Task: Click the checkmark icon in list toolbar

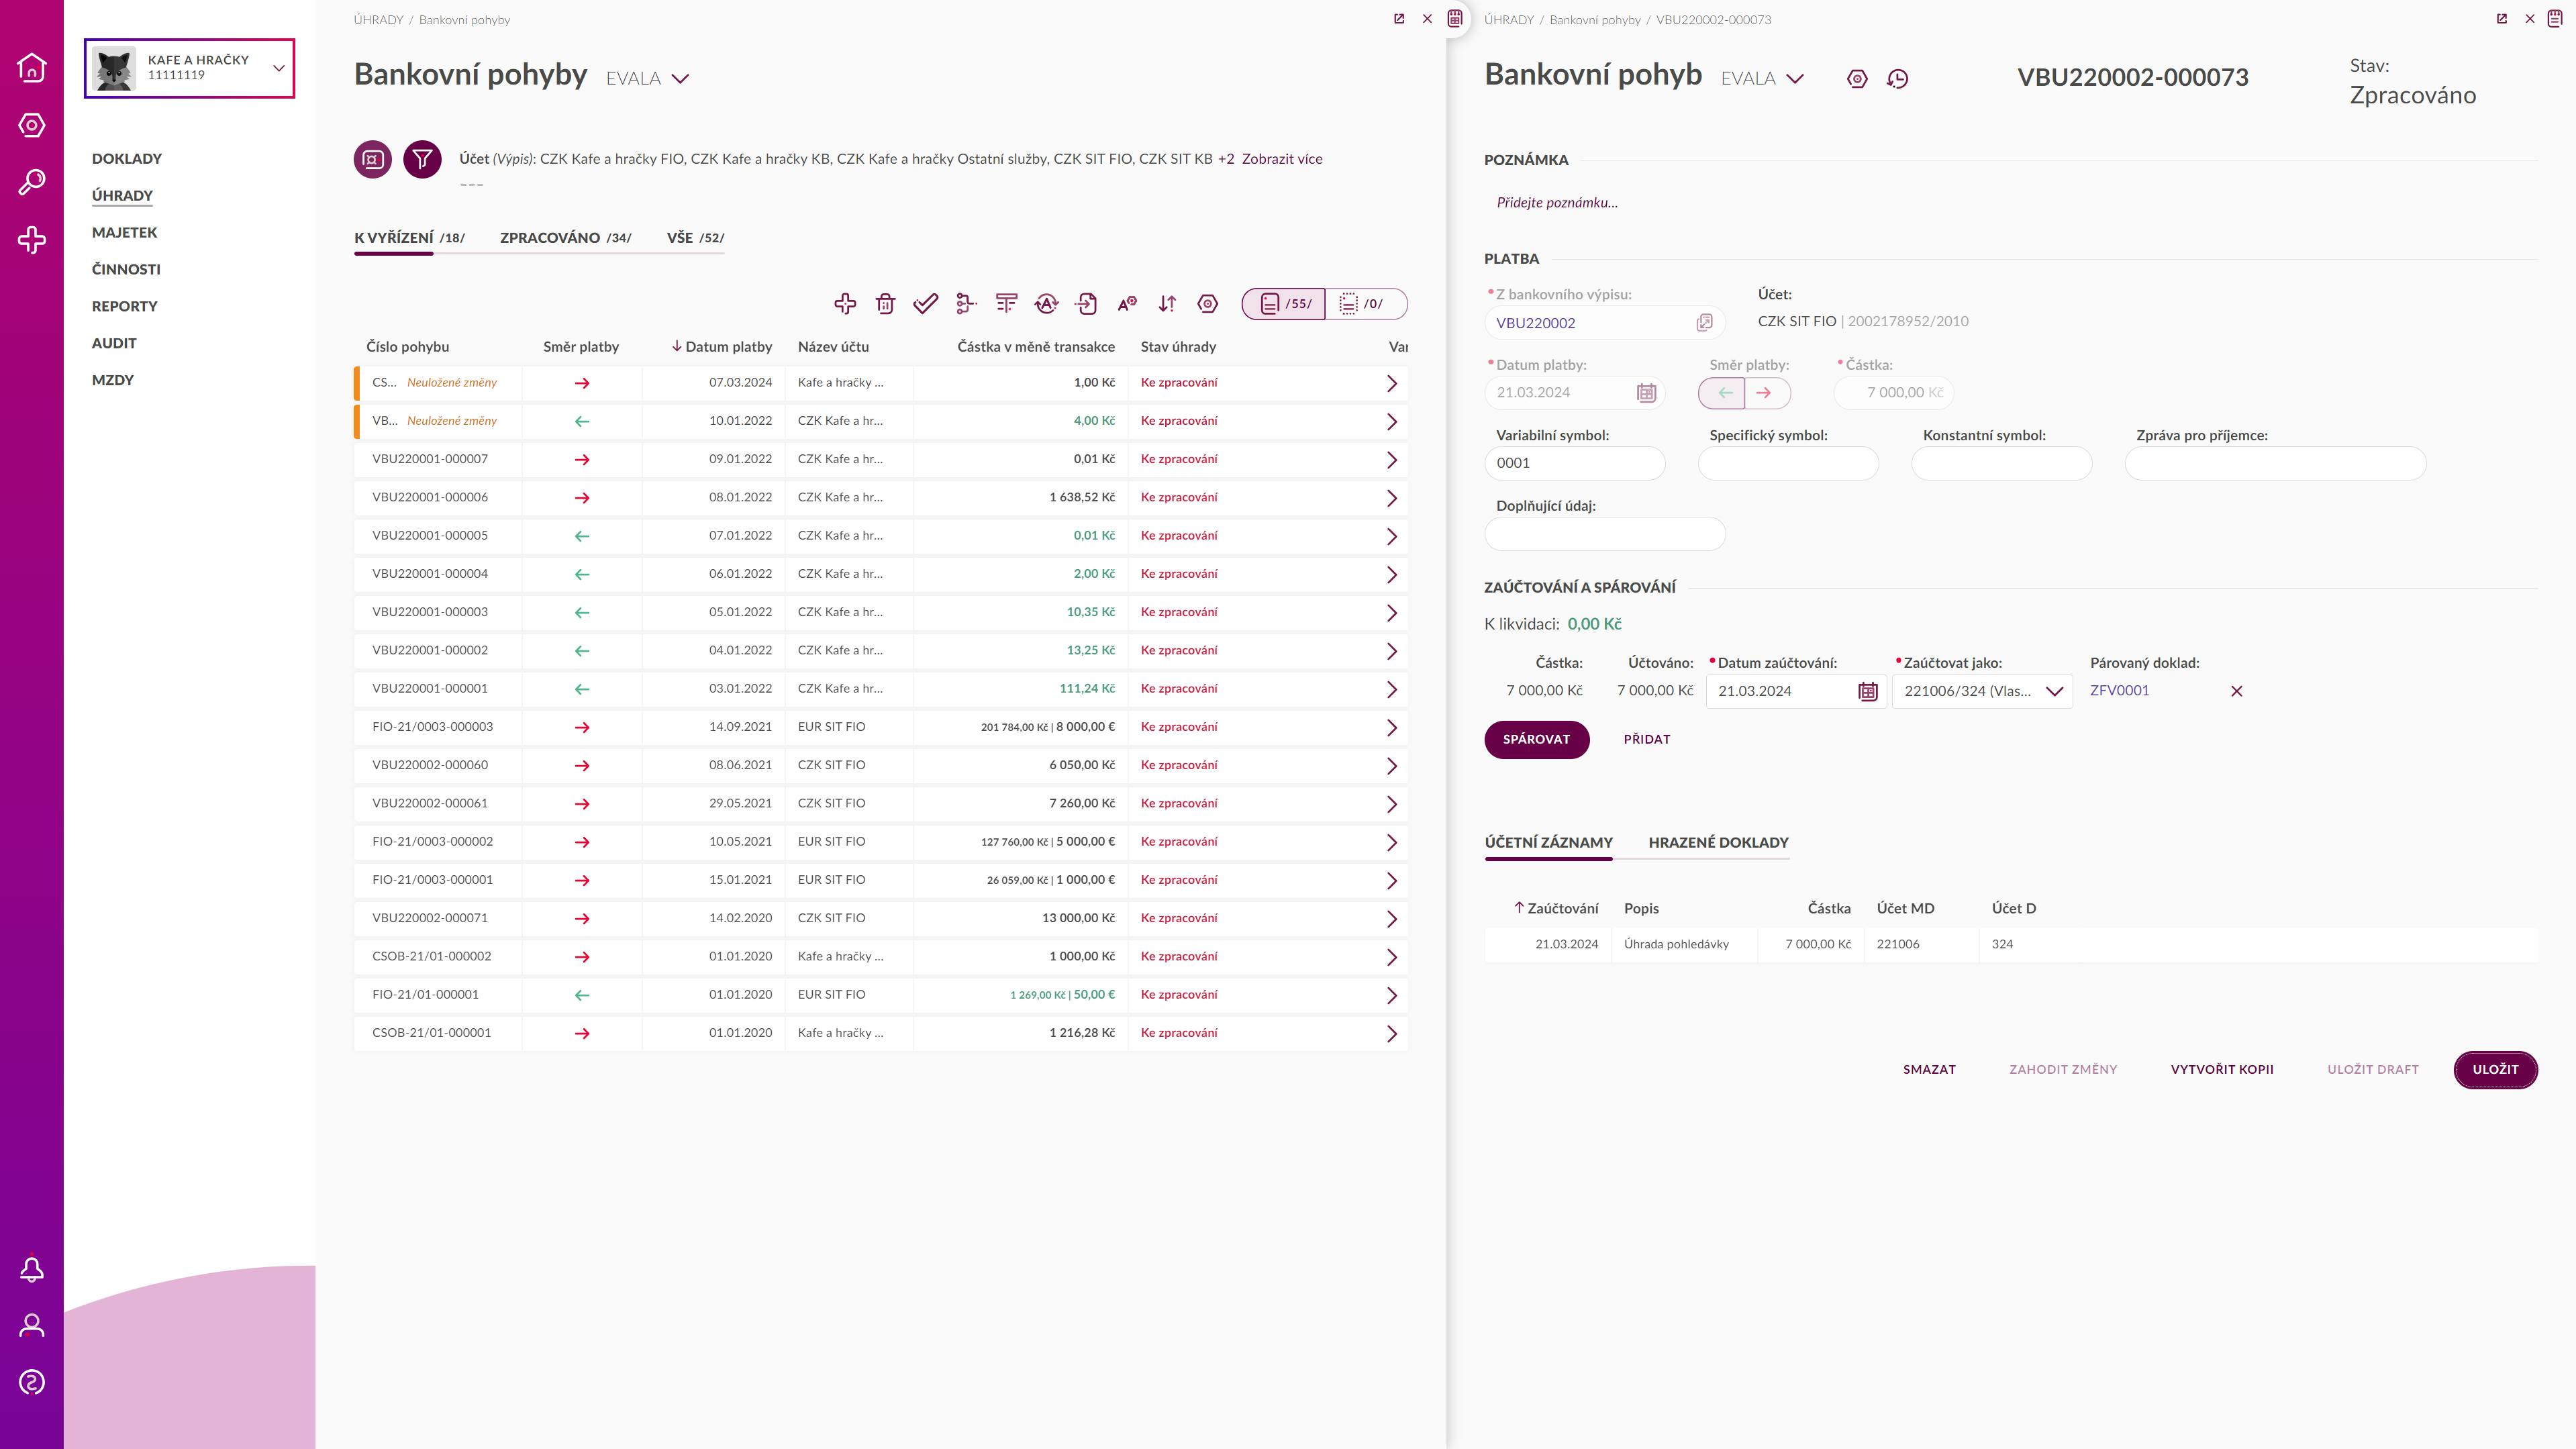Action: pos(926,303)
